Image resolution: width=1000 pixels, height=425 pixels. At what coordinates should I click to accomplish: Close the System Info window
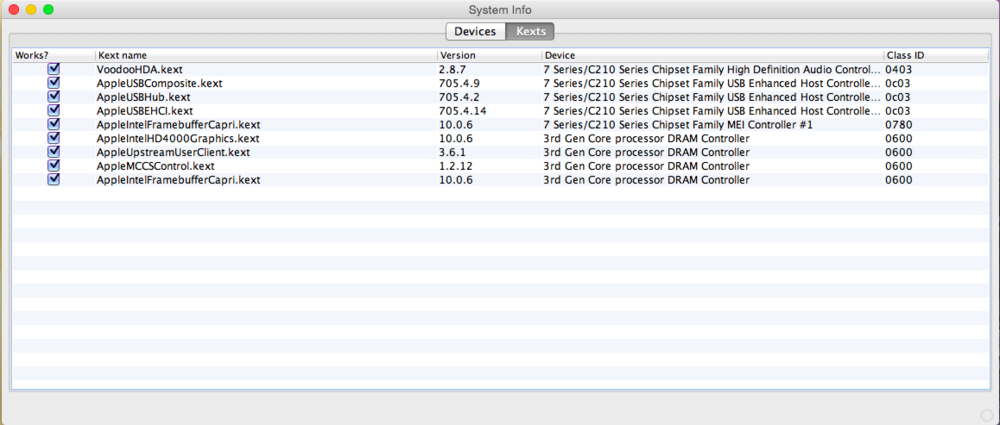tap(13, 9)
